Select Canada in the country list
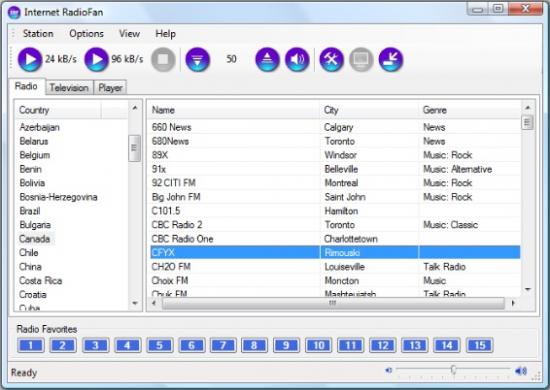 tap(35, 239)
